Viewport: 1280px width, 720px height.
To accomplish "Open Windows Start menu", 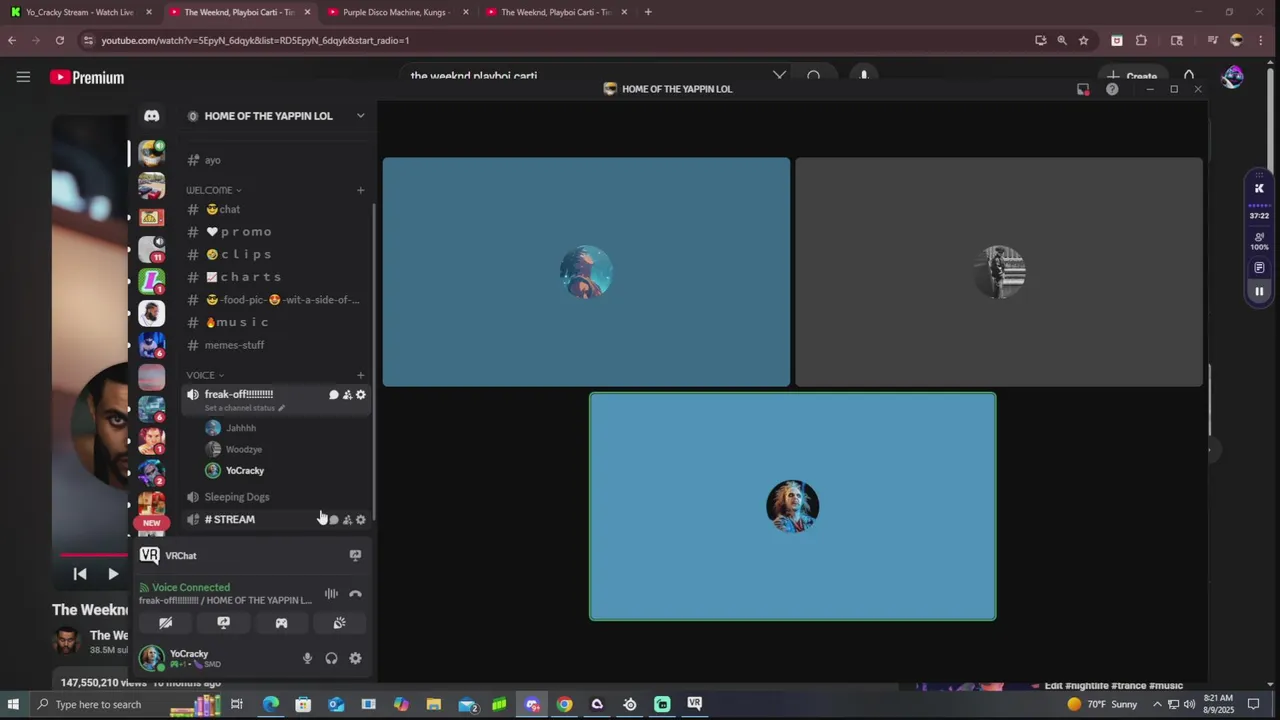I will pos(14,704).
